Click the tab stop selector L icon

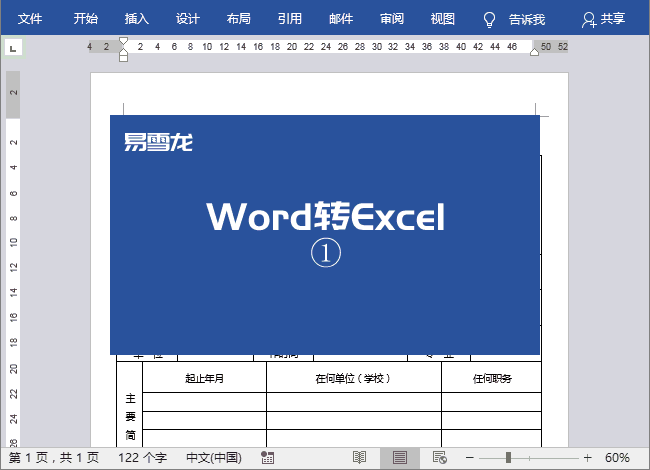pos(13,48)
